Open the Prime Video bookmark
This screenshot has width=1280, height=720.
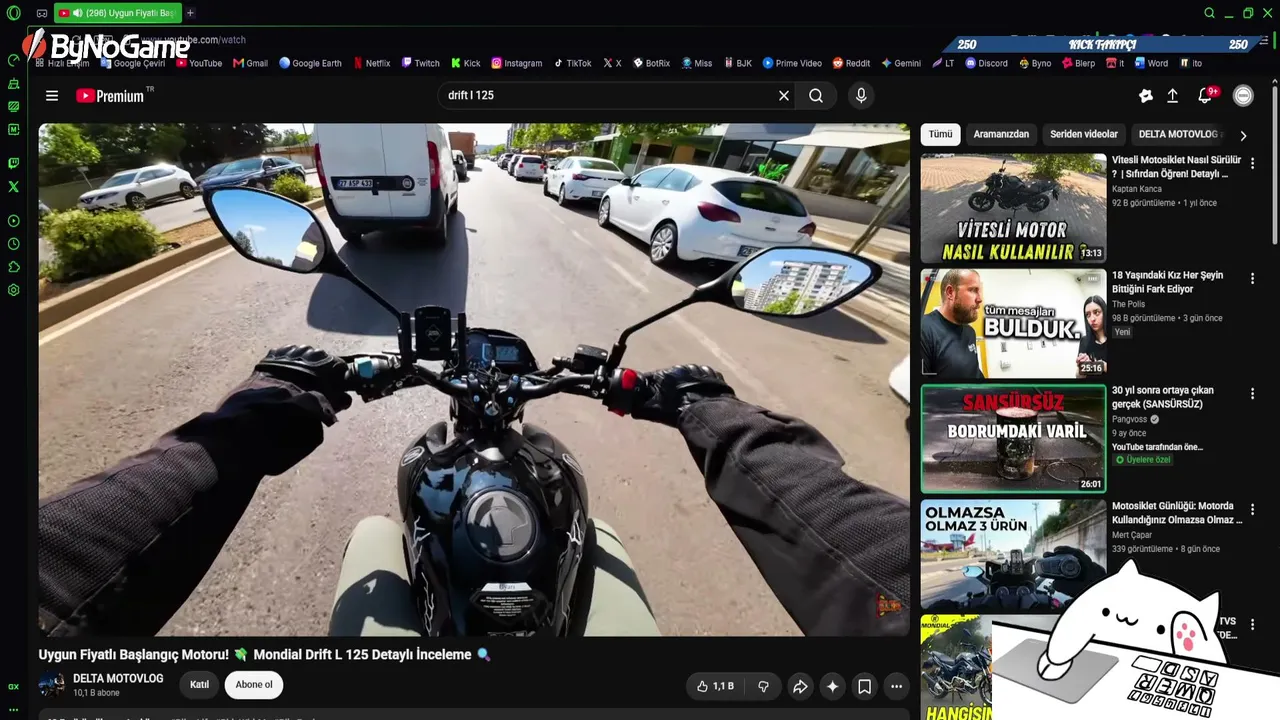(x=792, y=63)
